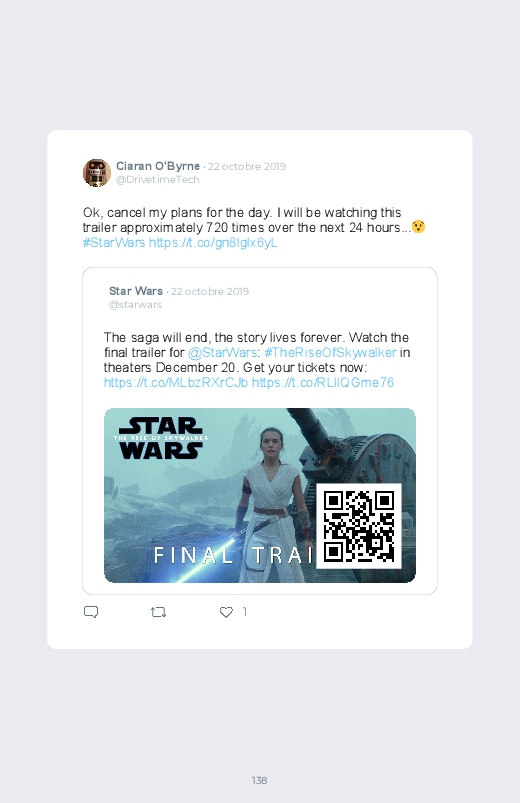
Task: Open the t.co/MLbzRXrCJb link
Action: pyautogui.click(x=176, y=383)
